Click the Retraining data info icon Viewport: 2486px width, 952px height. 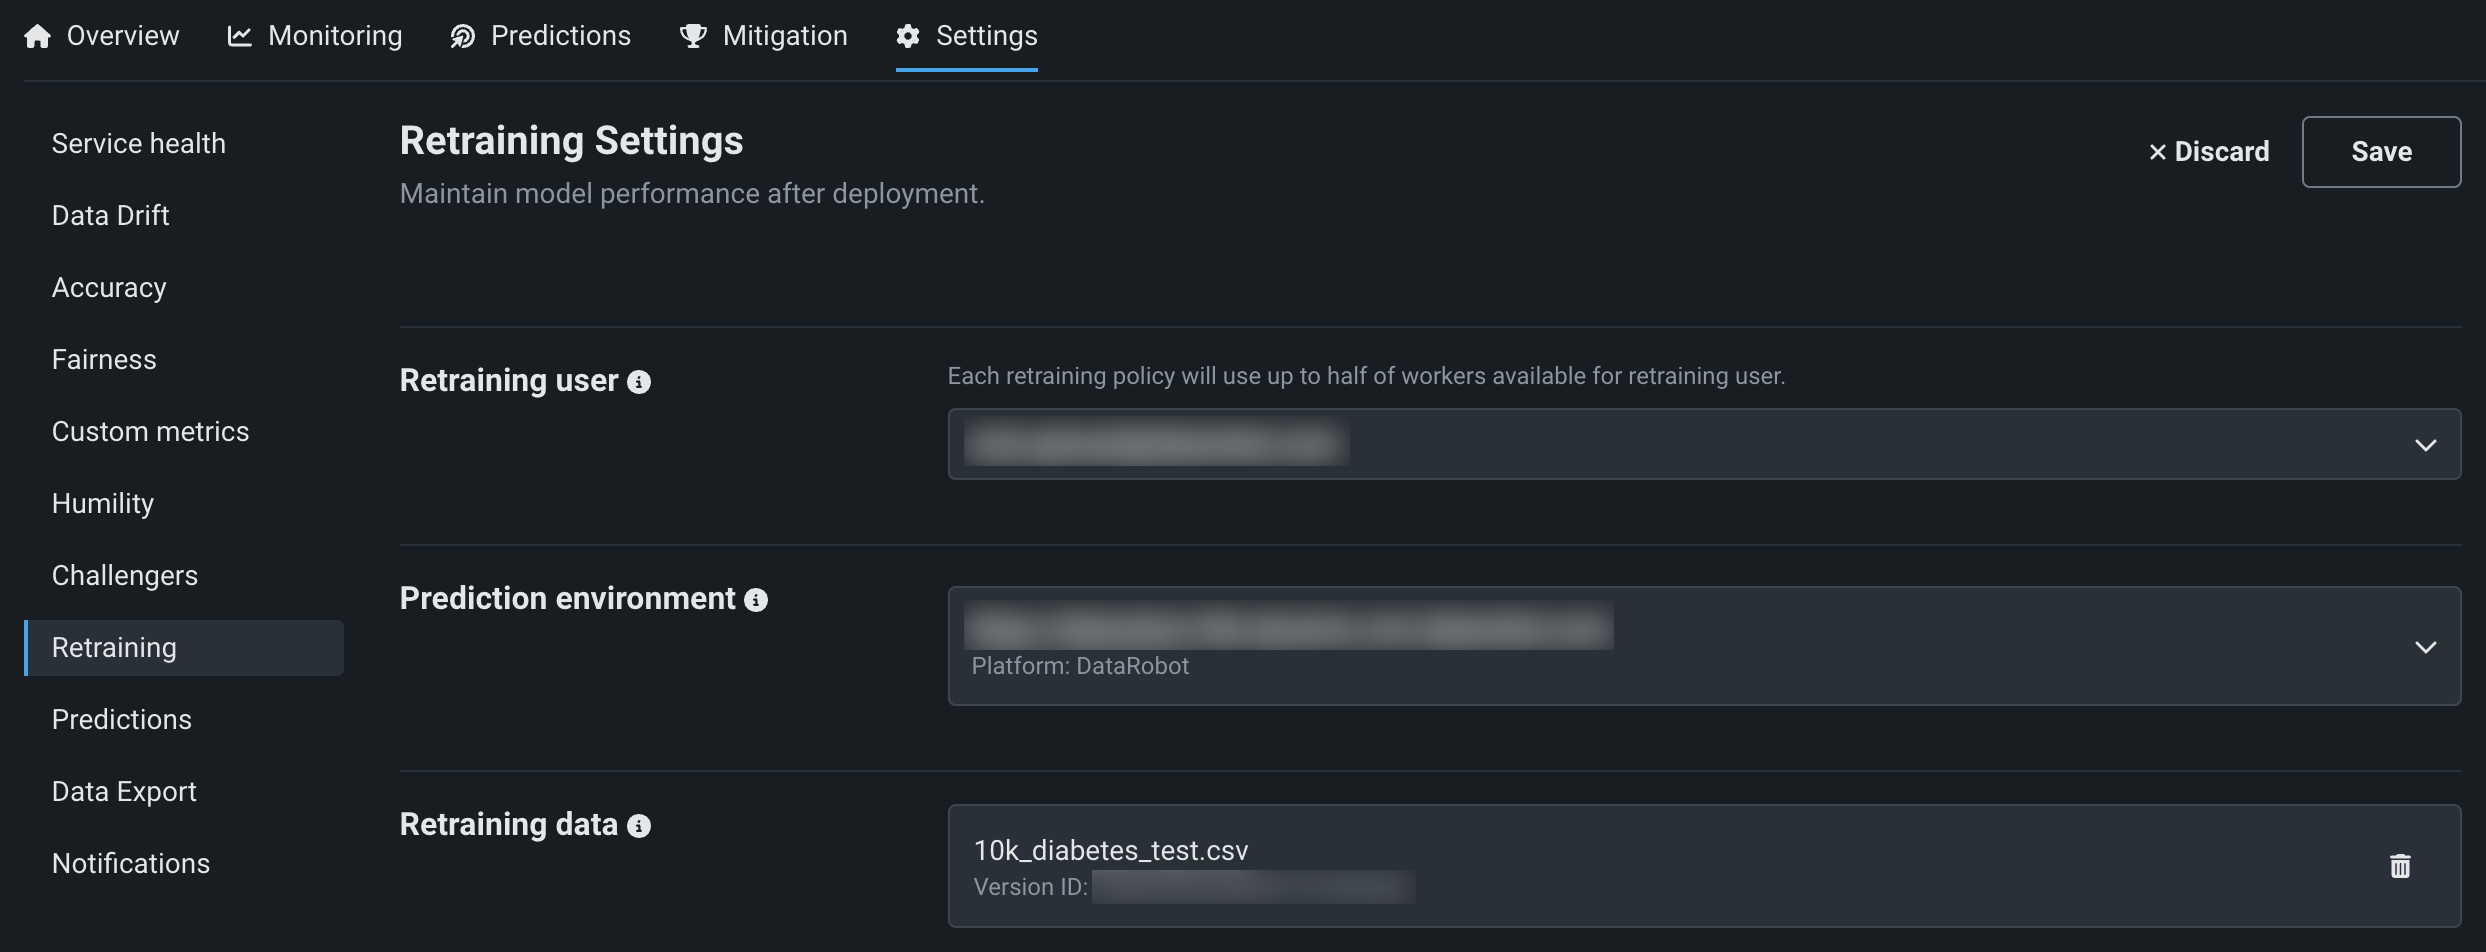click(639, 826)
